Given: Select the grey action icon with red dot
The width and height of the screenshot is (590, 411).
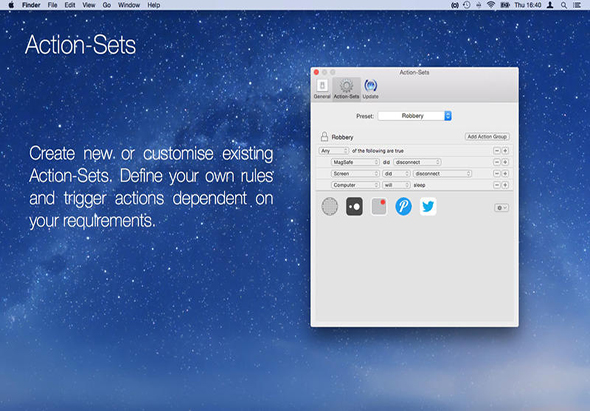Looking at the screenshot, I should pos(379,207).
